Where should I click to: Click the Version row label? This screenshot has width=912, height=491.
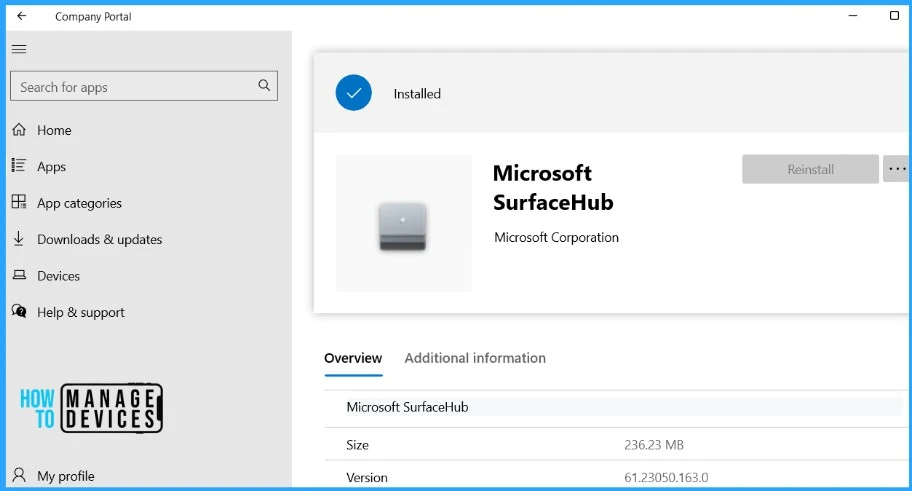tap(366, 478)
